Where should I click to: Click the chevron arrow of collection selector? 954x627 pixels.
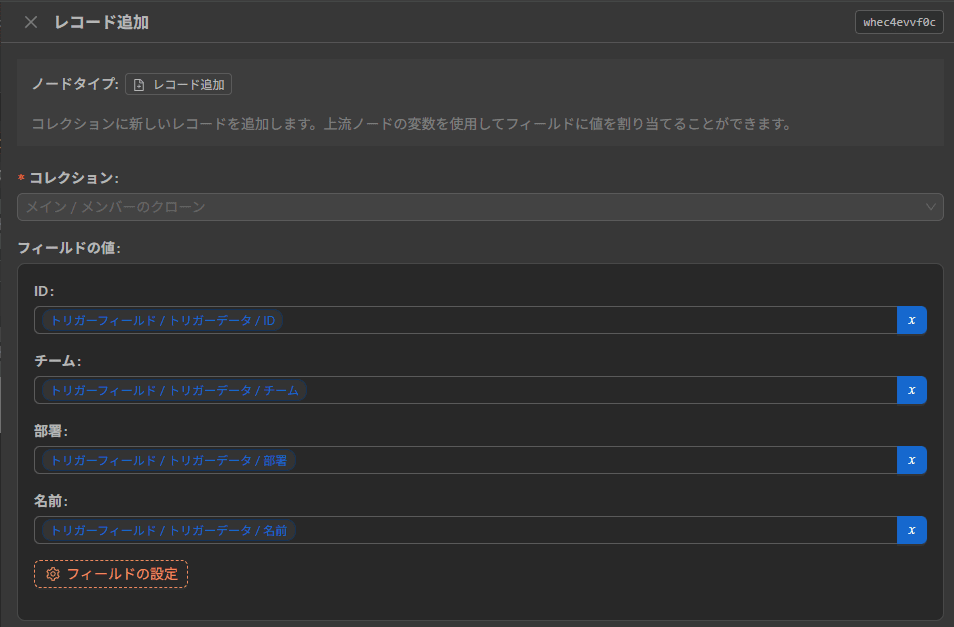click(930, 207)
